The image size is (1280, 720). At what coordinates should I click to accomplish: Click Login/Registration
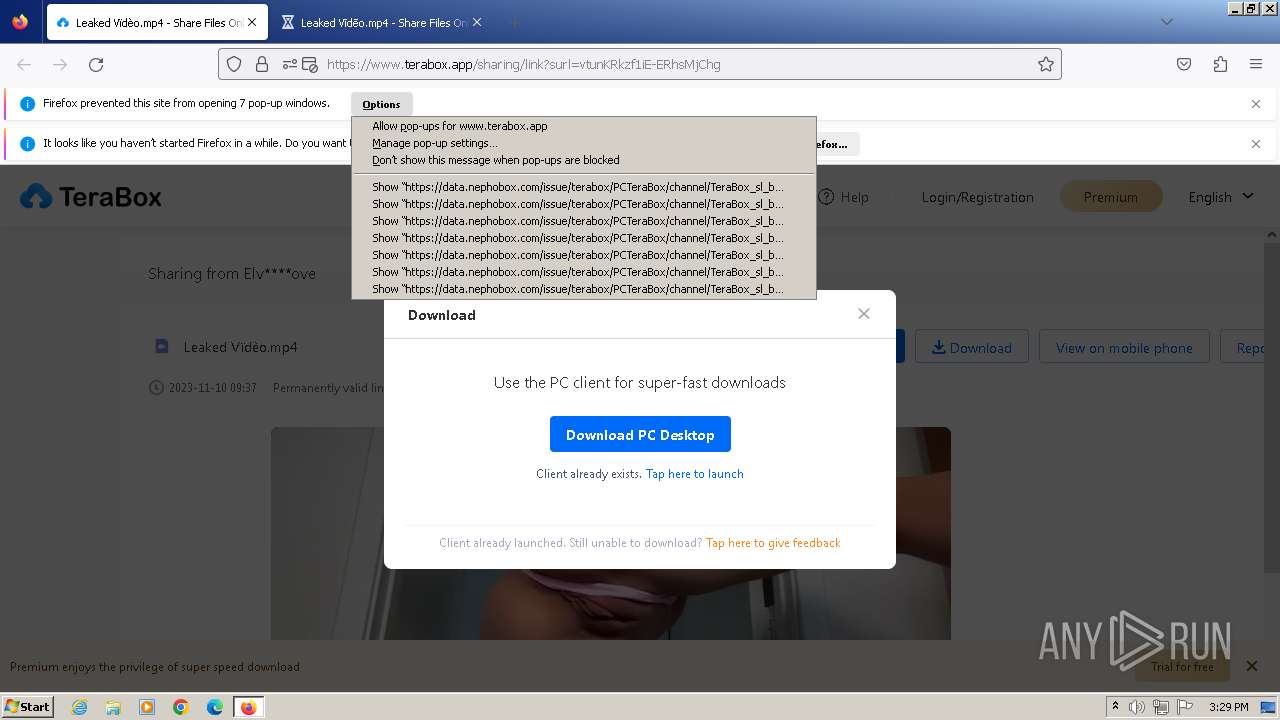(x=977, y=197)
